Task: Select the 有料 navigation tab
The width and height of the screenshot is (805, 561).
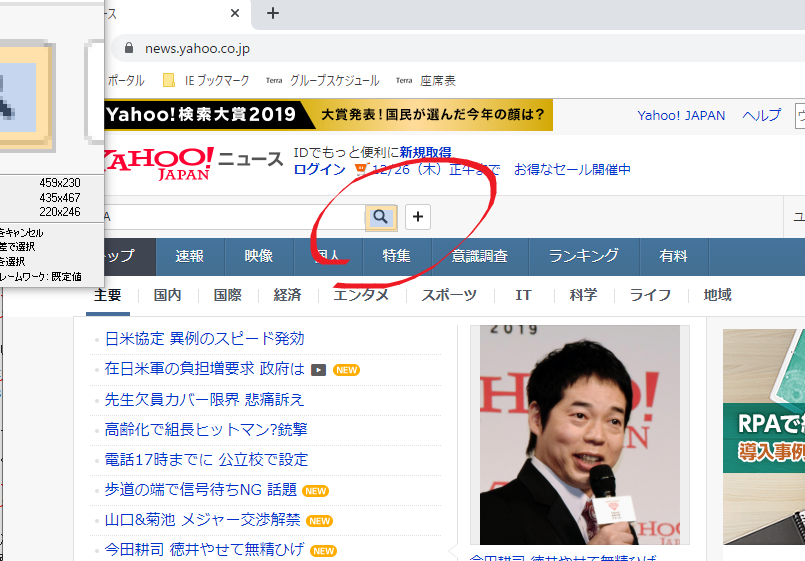Action: (674, 256)
